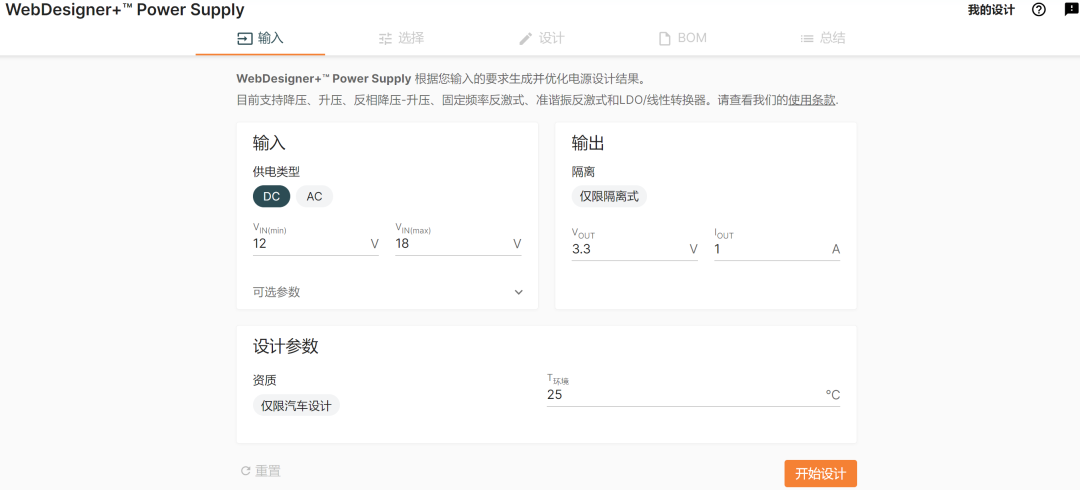Click the 隔离 label in output card
Image resolution: width=1080 pixels, height=490 pixels.
[583, 172]
